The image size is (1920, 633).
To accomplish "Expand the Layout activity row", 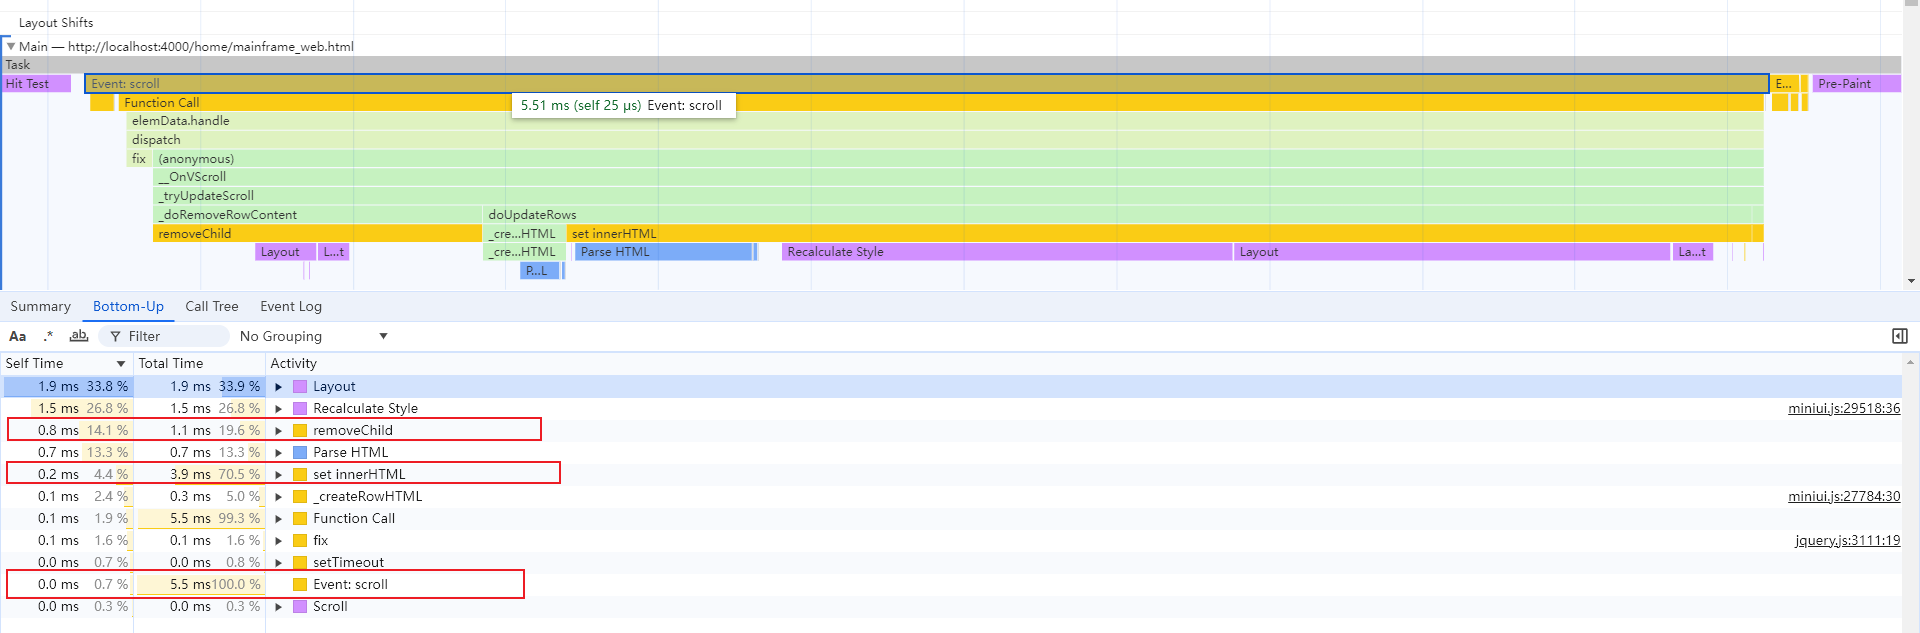I will (x=279, y=387).
